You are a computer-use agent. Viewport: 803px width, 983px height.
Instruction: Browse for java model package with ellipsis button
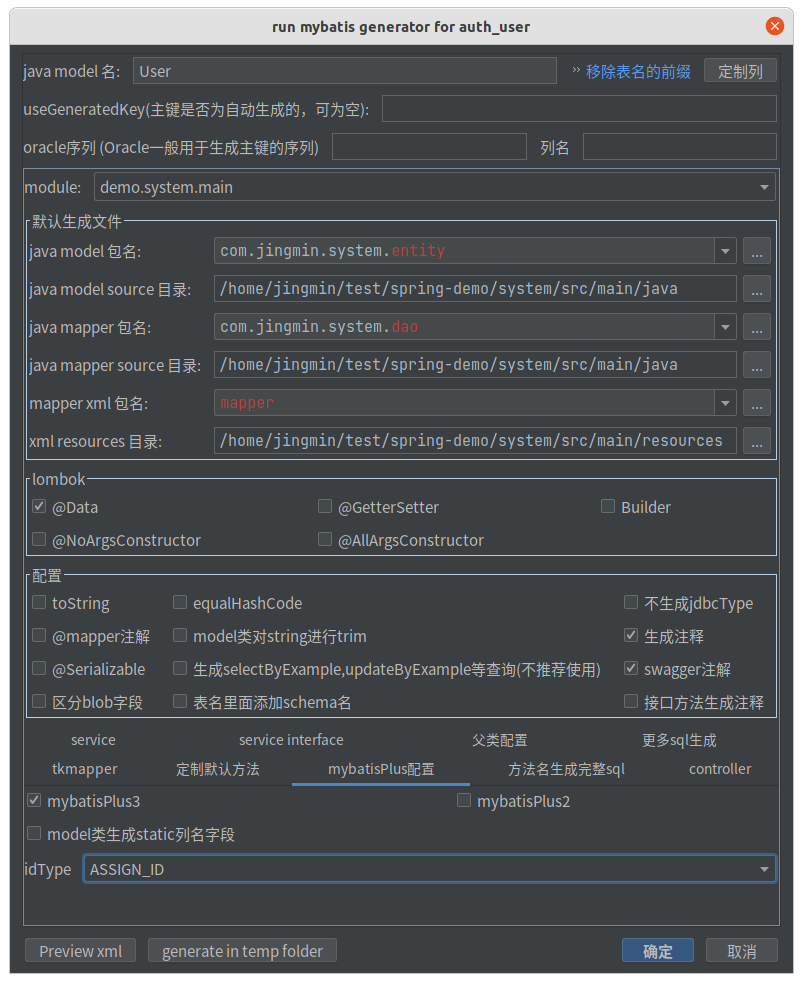(x=757, y=251)
